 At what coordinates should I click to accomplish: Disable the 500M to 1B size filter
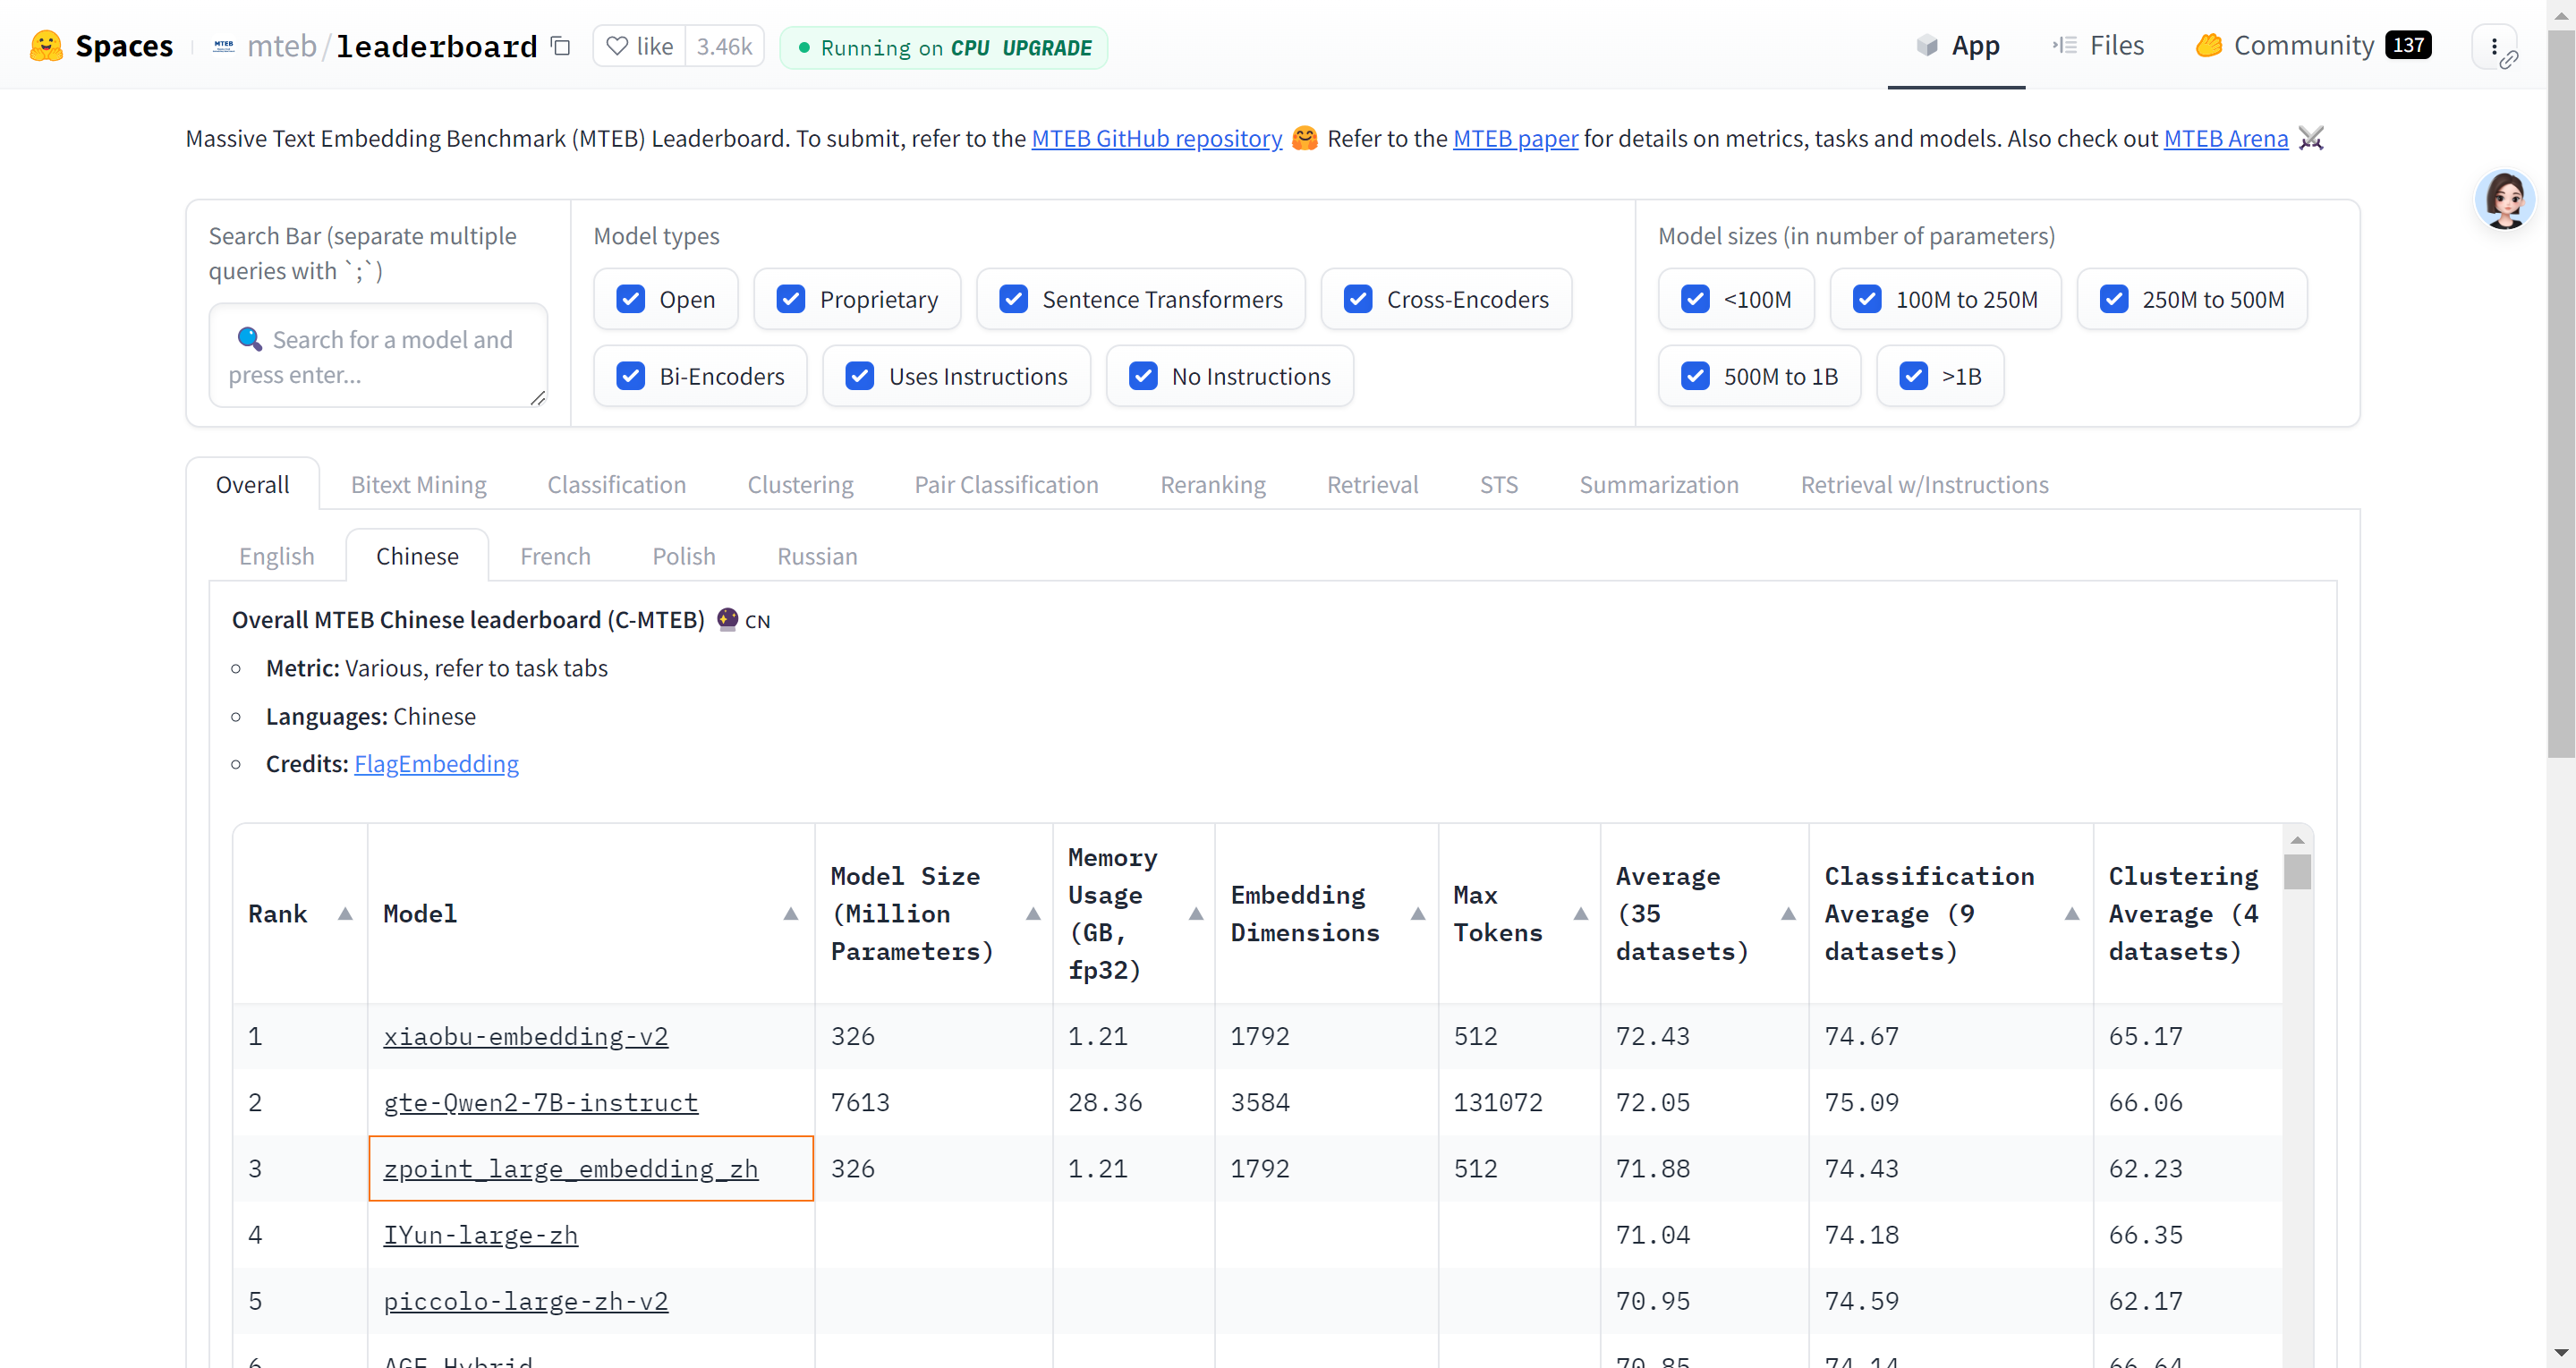coord(1695,376)
